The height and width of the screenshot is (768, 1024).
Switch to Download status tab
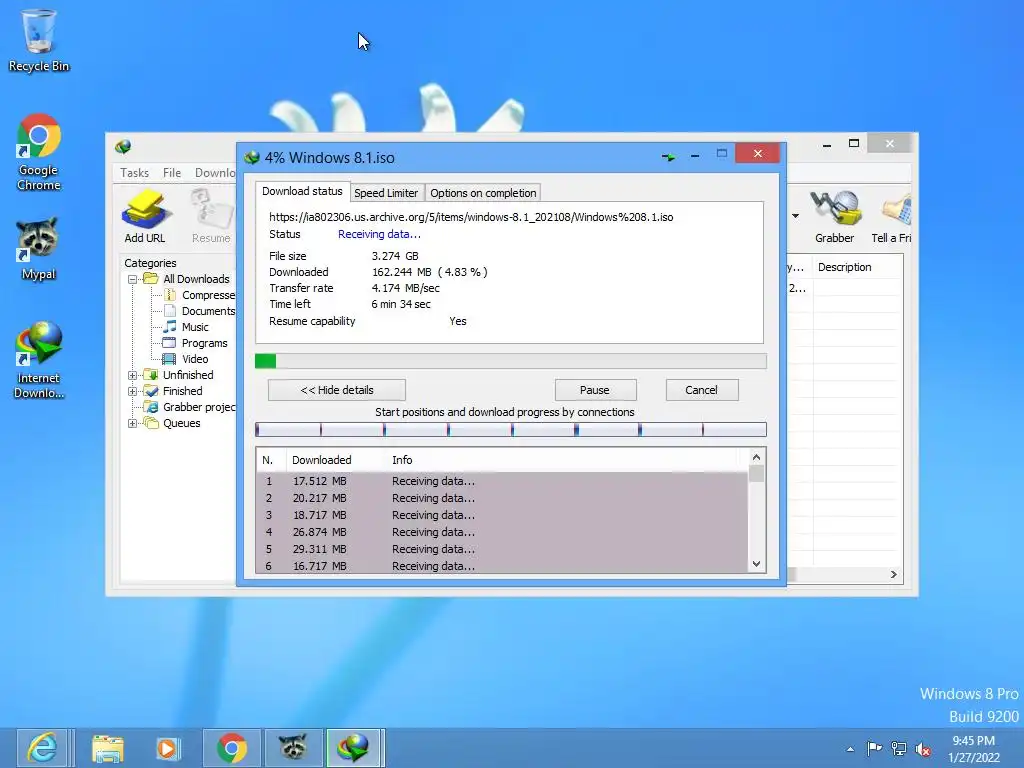click(x=302, y=191)
